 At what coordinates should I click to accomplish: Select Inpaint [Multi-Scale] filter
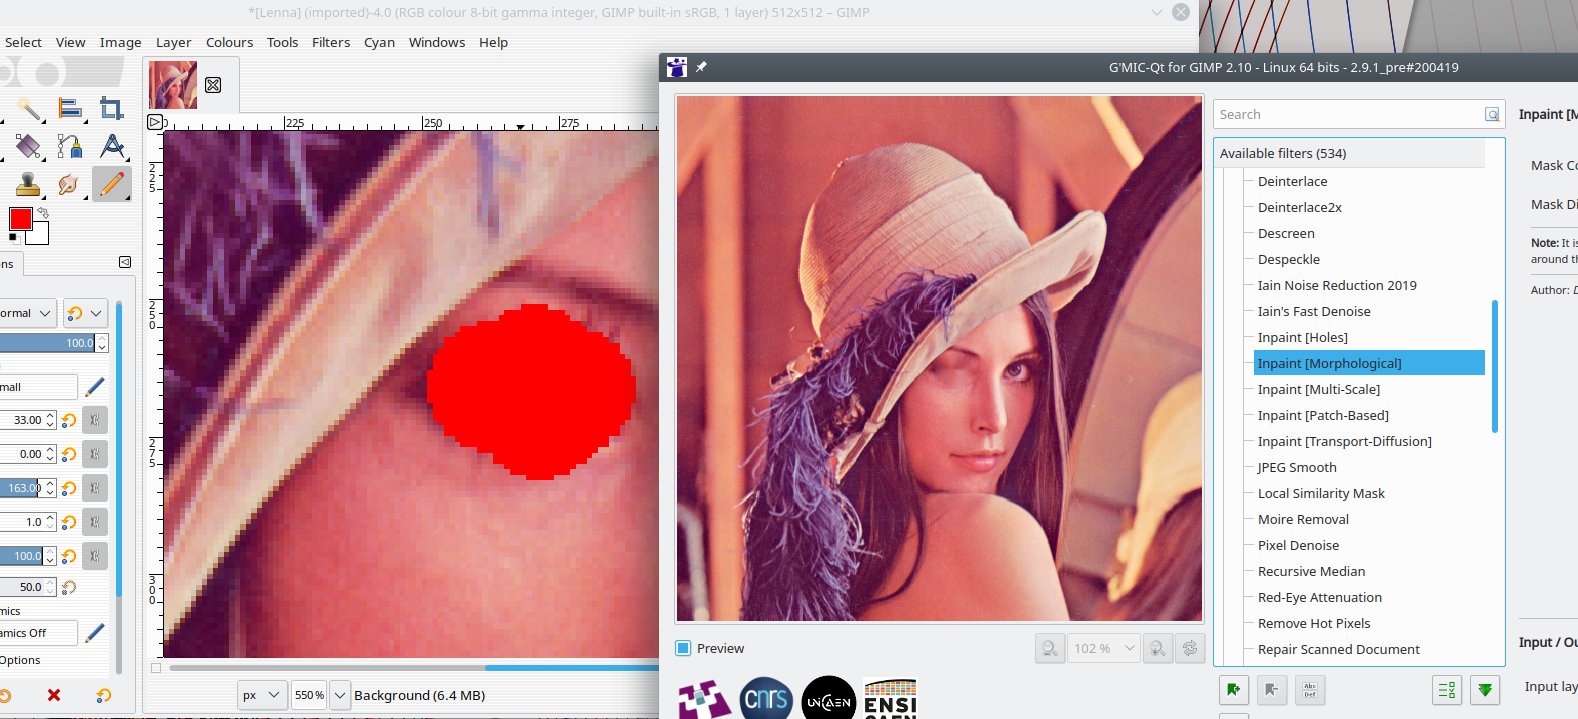[x=1319, y=389]
